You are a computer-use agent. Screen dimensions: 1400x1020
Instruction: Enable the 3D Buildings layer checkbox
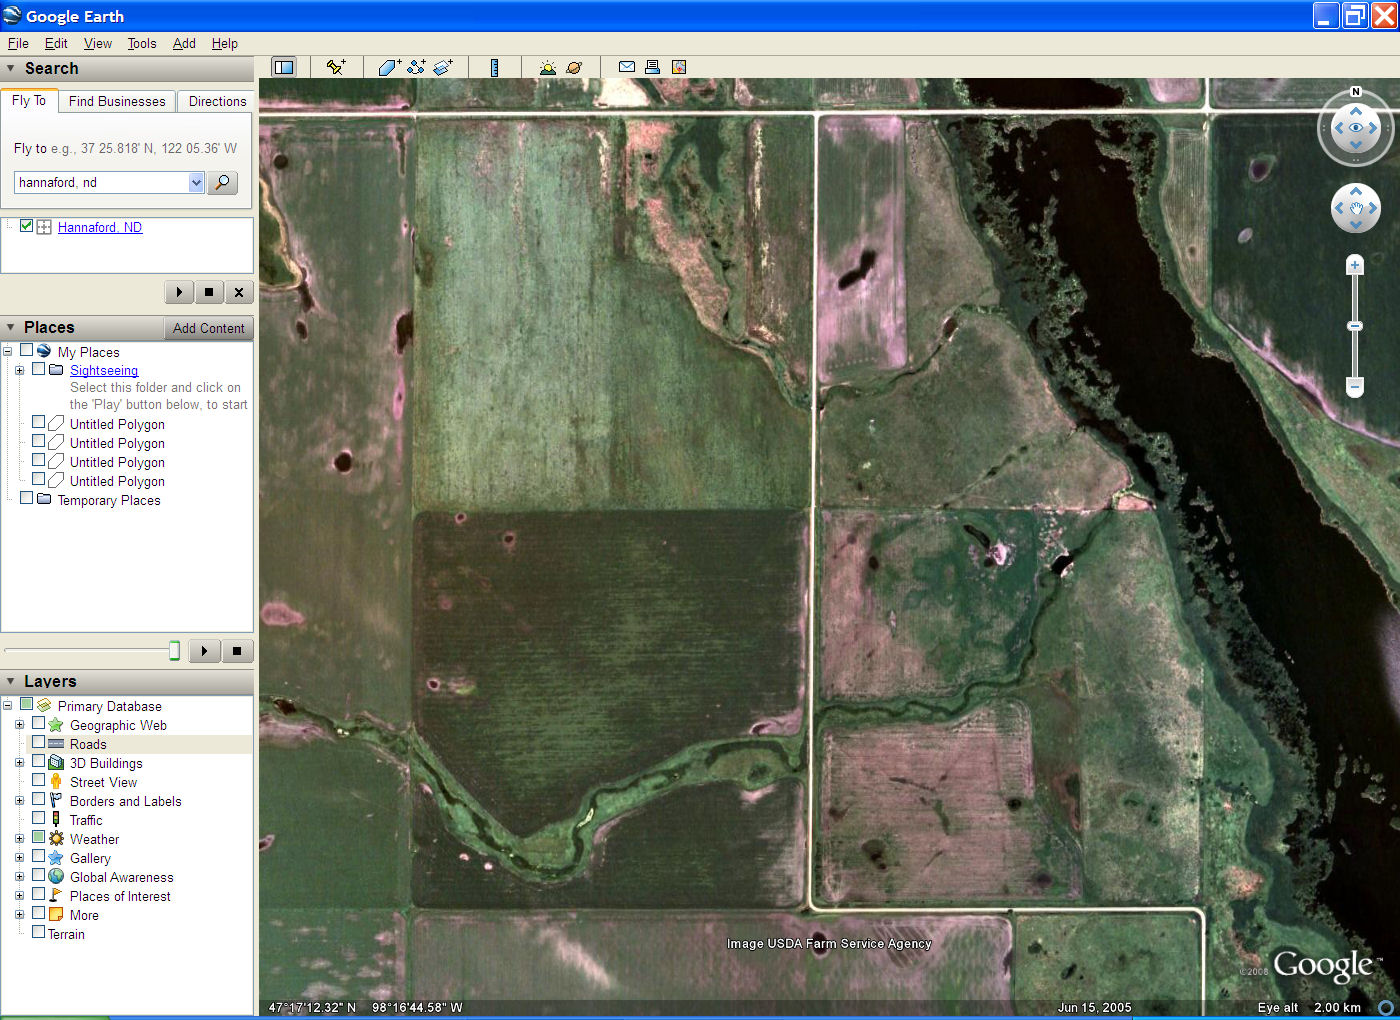click(38, 761)
